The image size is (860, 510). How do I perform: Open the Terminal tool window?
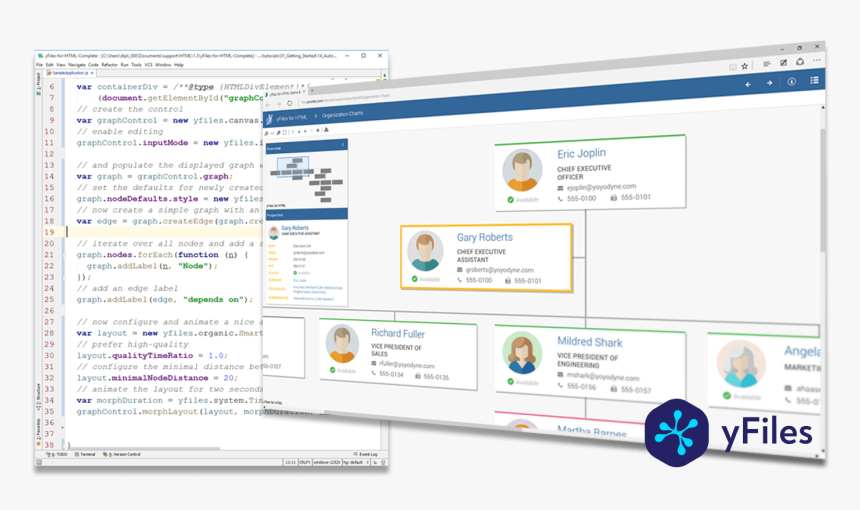tap(85, 455)
